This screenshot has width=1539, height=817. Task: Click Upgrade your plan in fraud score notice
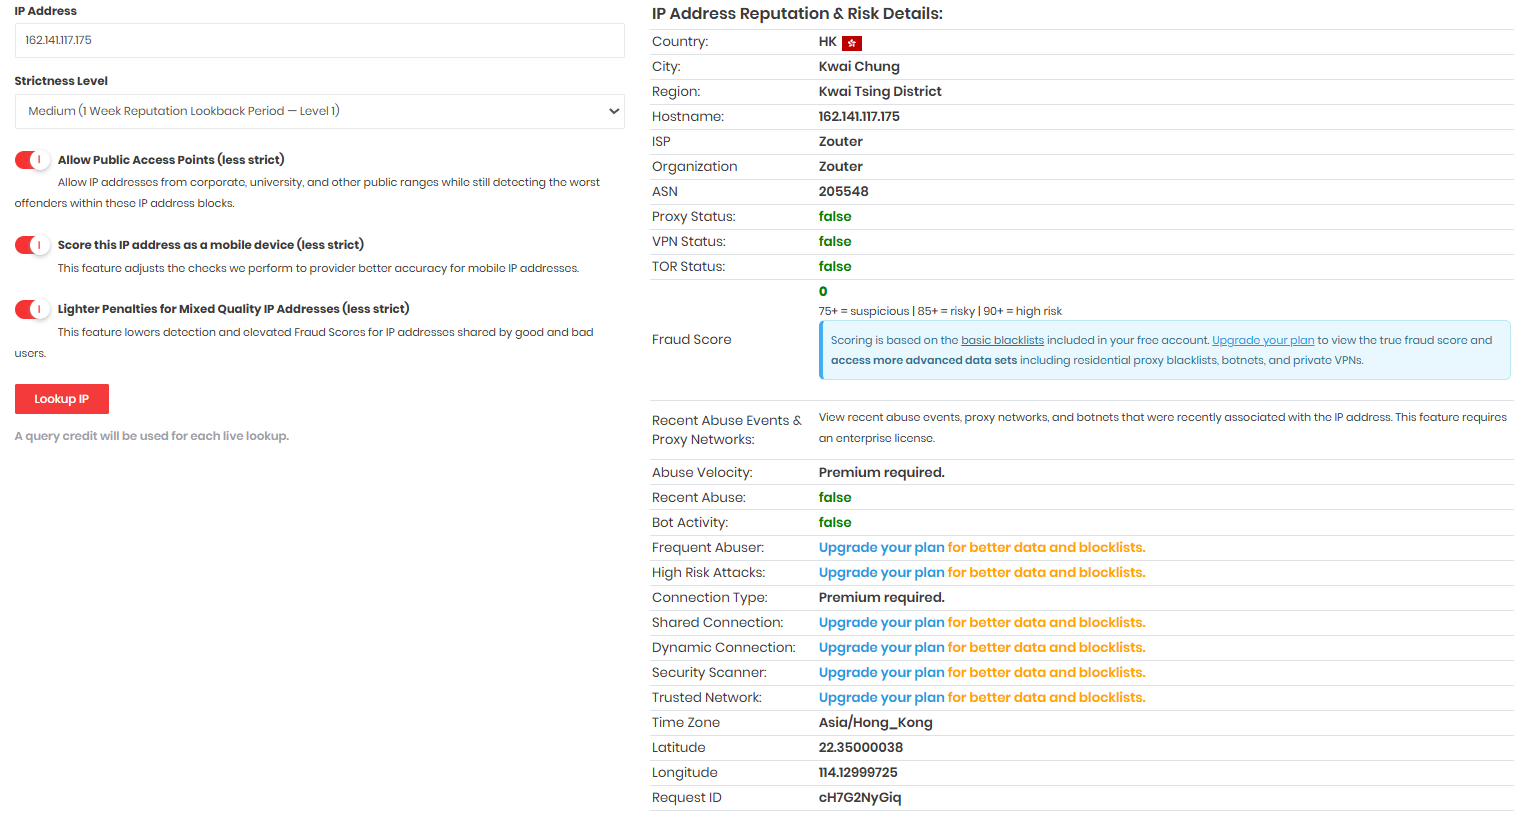click(x=1262, y=341)
